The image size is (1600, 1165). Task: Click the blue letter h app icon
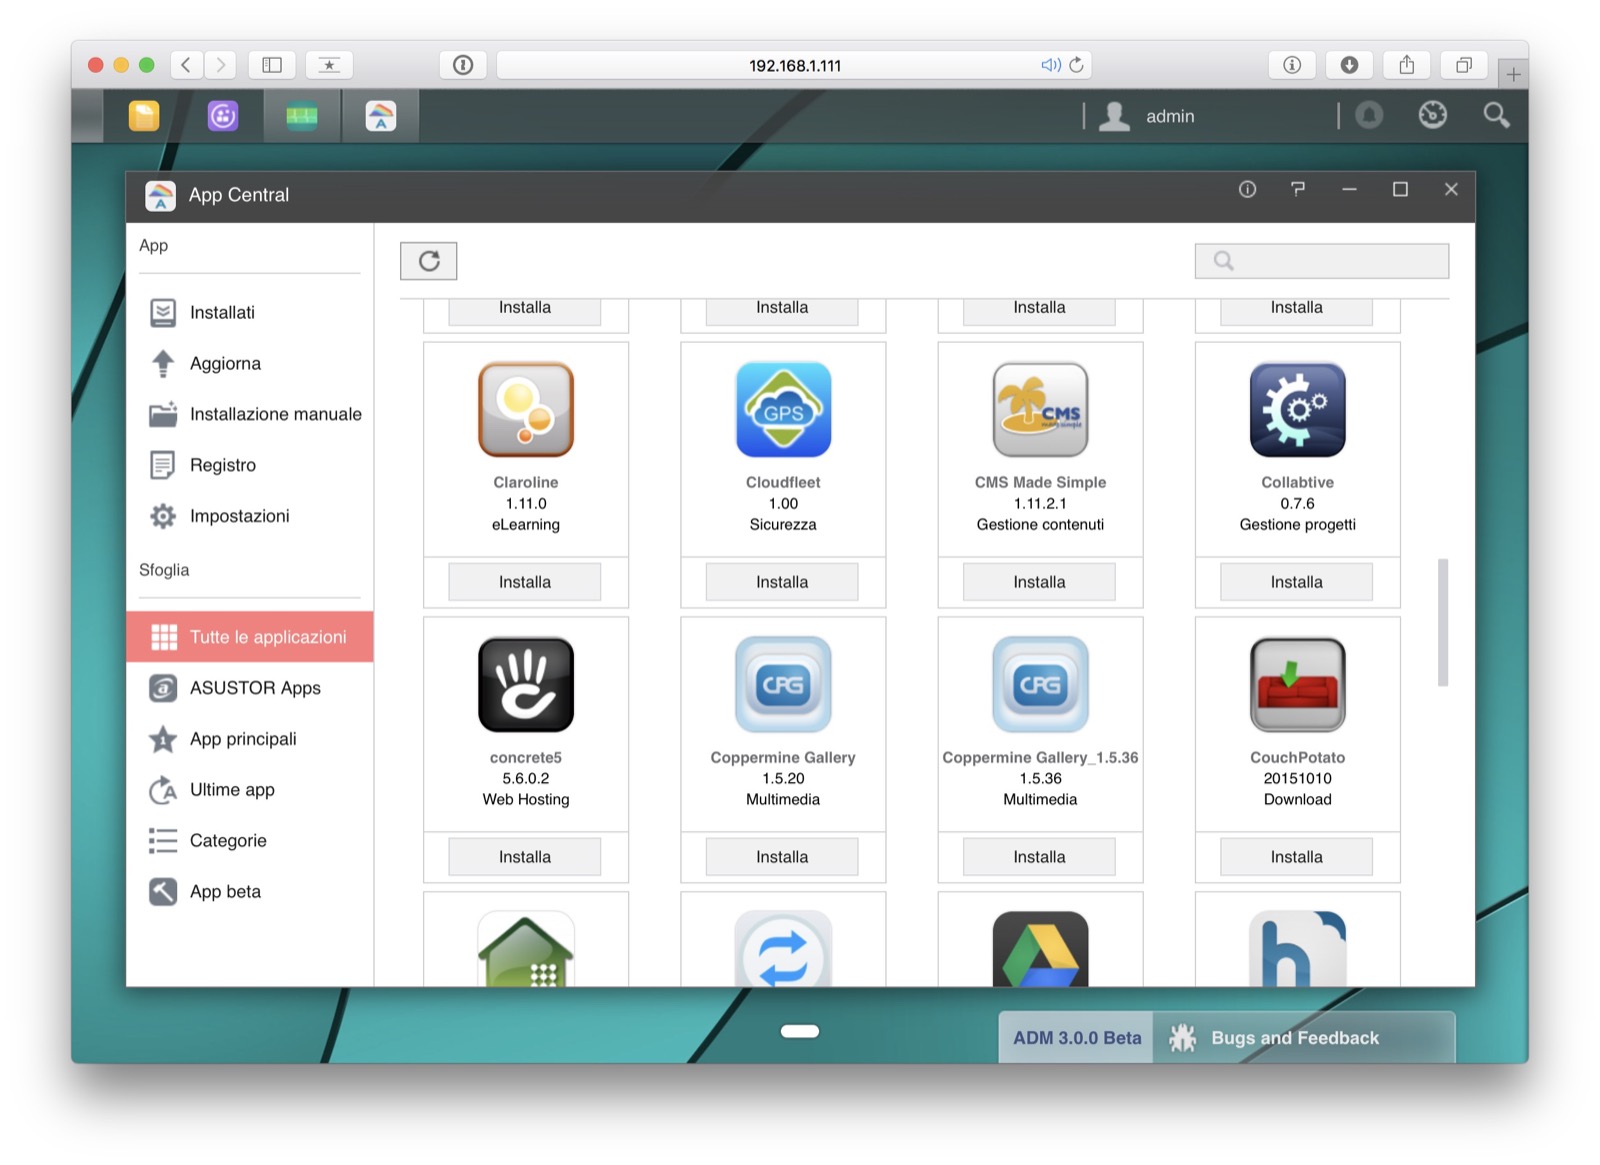tap(1297, 948)
